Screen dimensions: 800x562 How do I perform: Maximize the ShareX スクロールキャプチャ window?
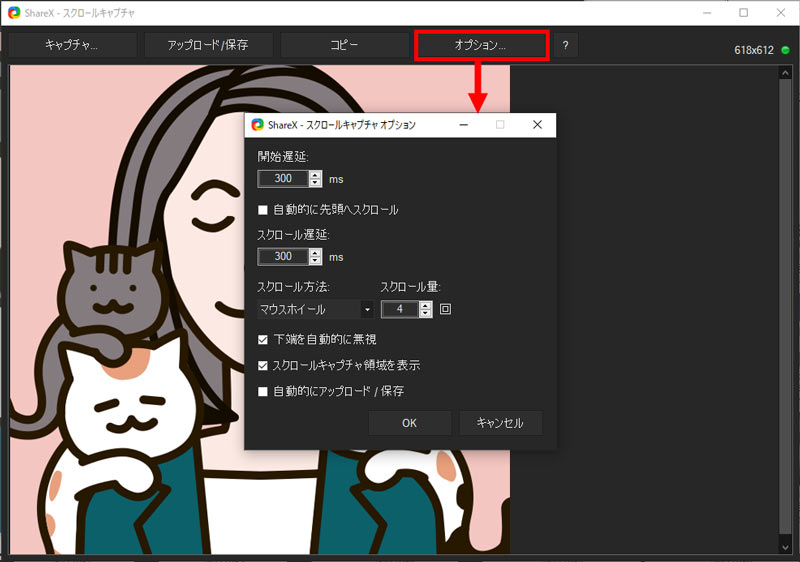point(743,13)
